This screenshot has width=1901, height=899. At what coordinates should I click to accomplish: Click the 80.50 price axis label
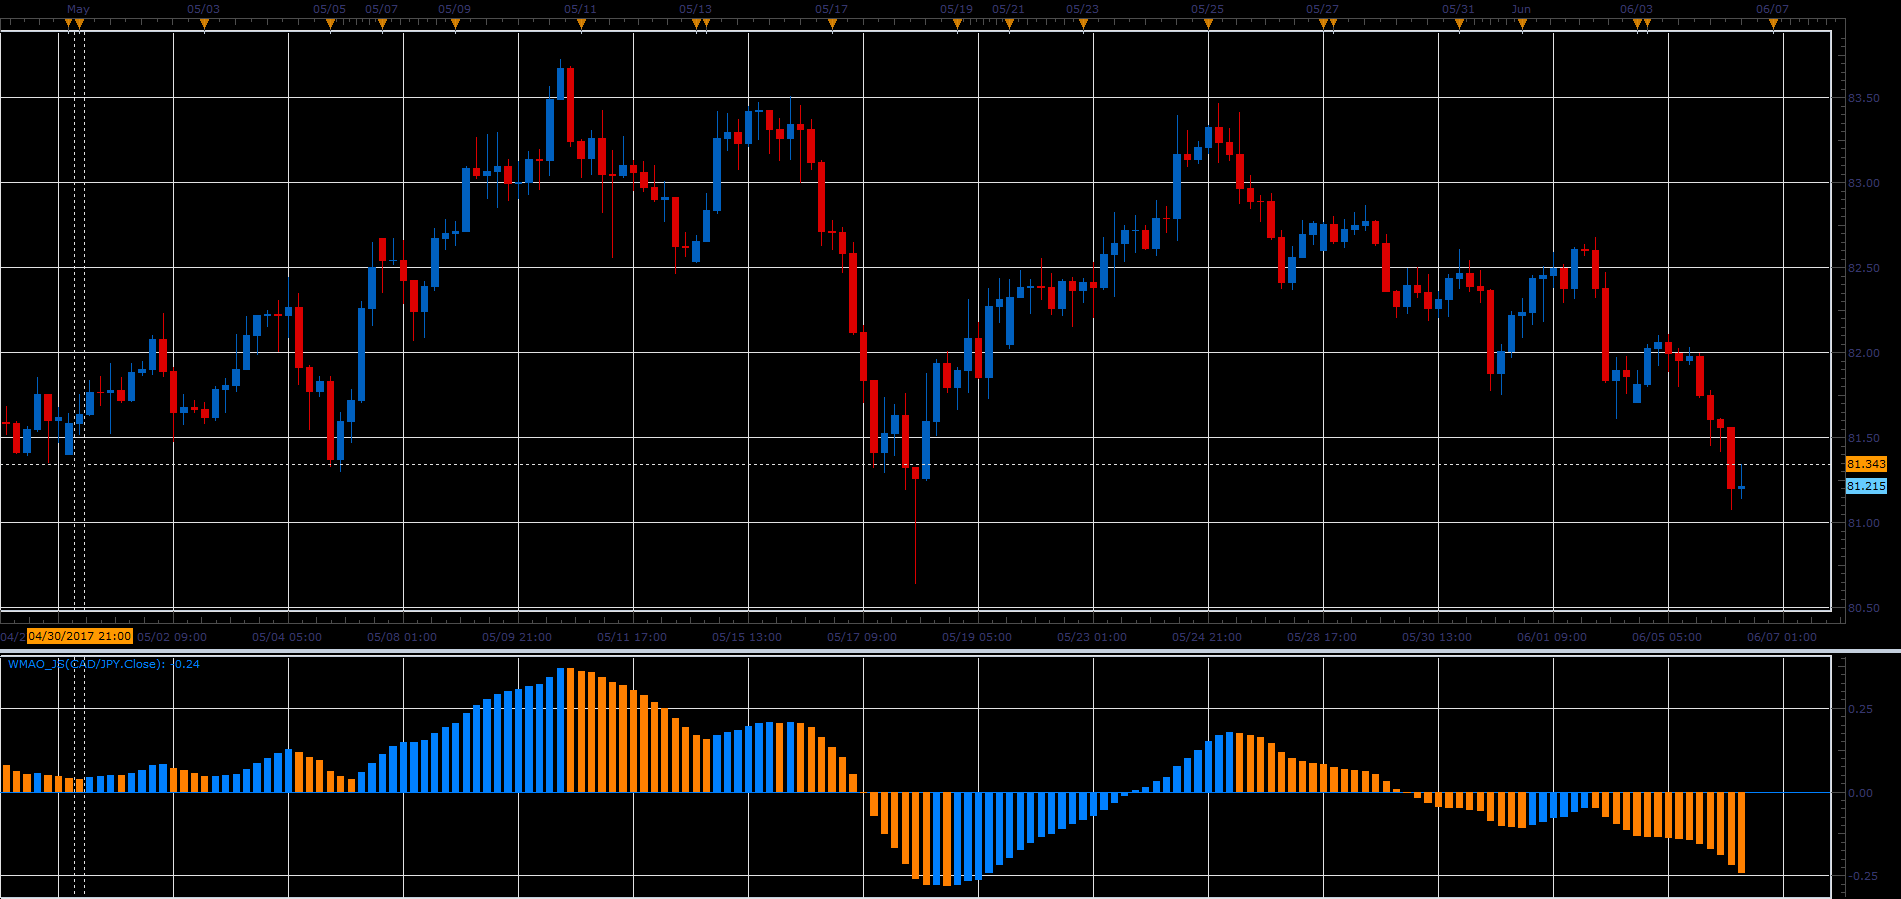click(x=1864, y=608)
